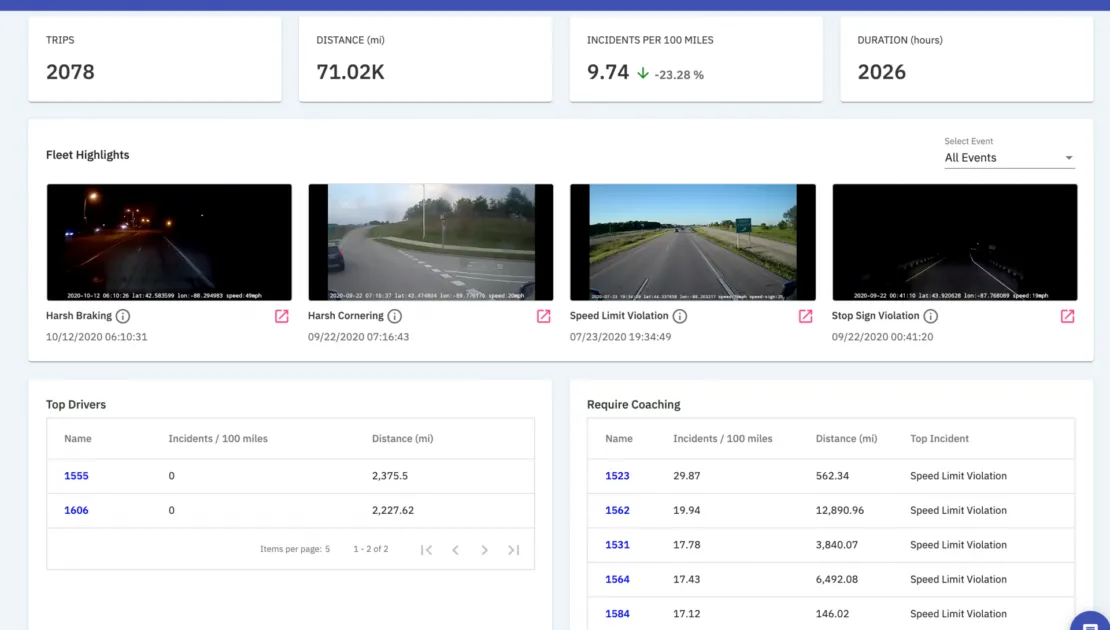Screen dimensions: 1110x630
Task: Click the Harsh Cornering info icon
Action: click(x=394, y=315)
